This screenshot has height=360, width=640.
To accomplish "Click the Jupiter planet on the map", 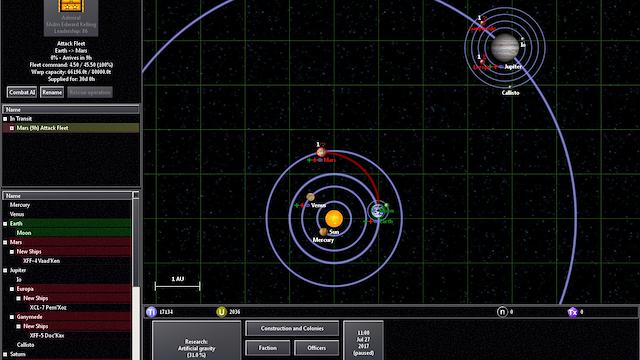I will (x=505, y=47).
